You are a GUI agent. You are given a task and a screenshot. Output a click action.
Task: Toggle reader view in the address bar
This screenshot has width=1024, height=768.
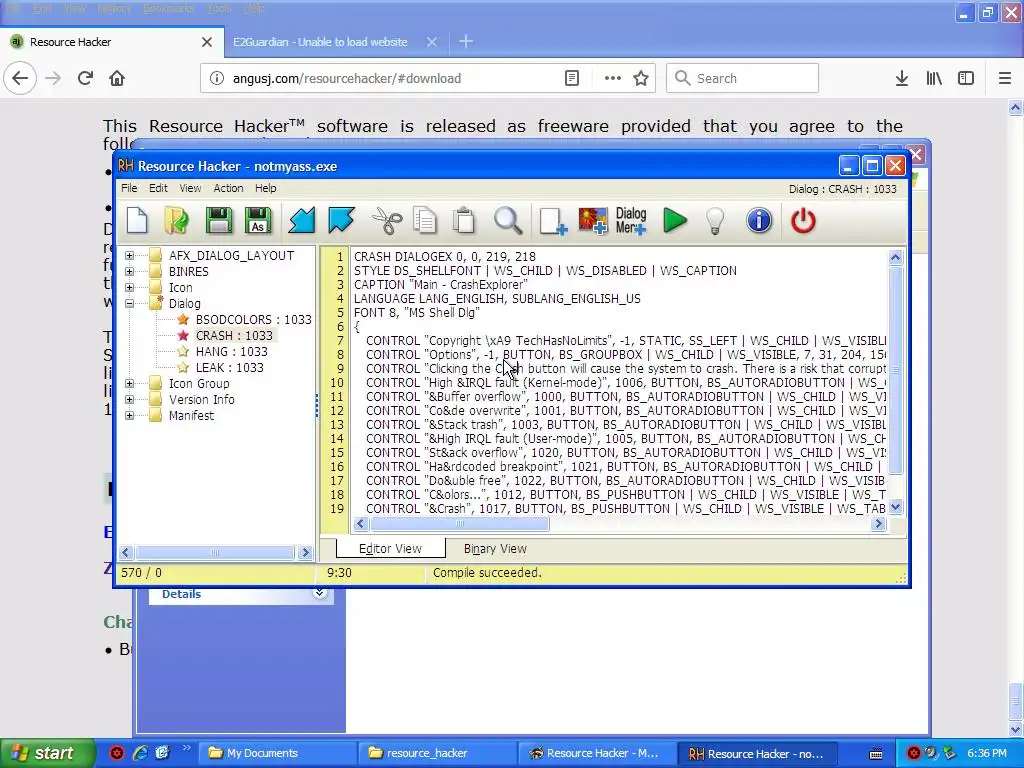pos(571,78)
